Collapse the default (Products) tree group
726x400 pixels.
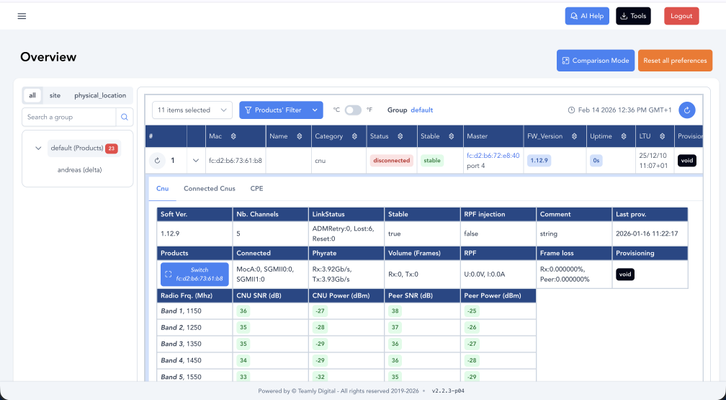coord(38,148)
